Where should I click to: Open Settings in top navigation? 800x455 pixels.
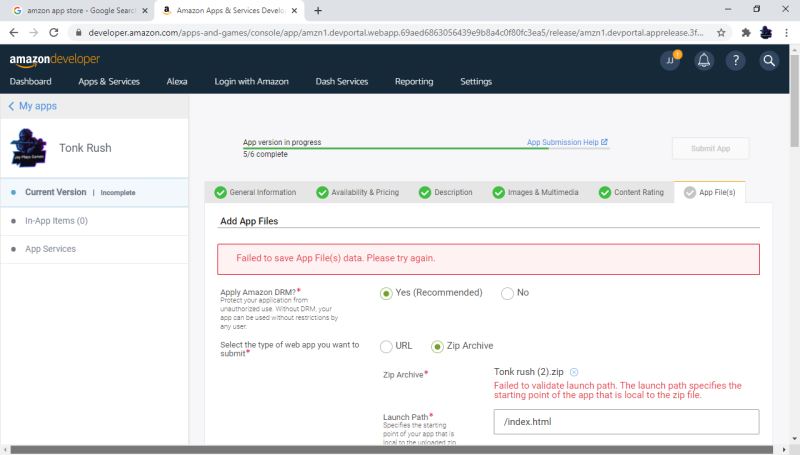[x=476, y=82]
